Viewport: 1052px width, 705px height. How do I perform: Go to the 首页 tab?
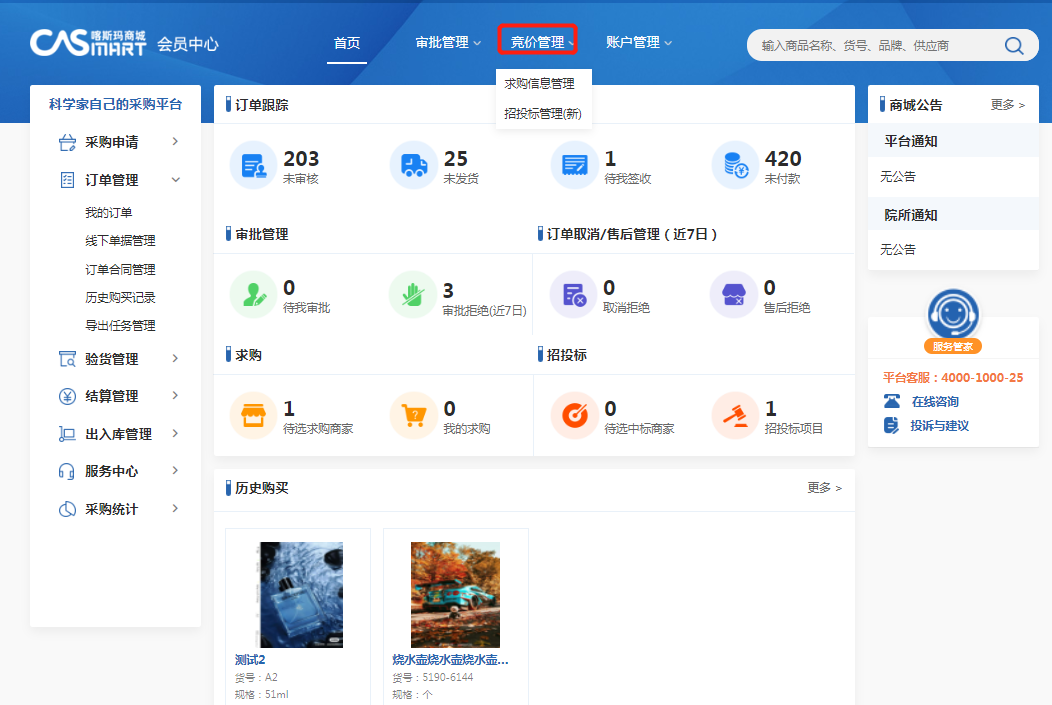click(x=346, y=42)
